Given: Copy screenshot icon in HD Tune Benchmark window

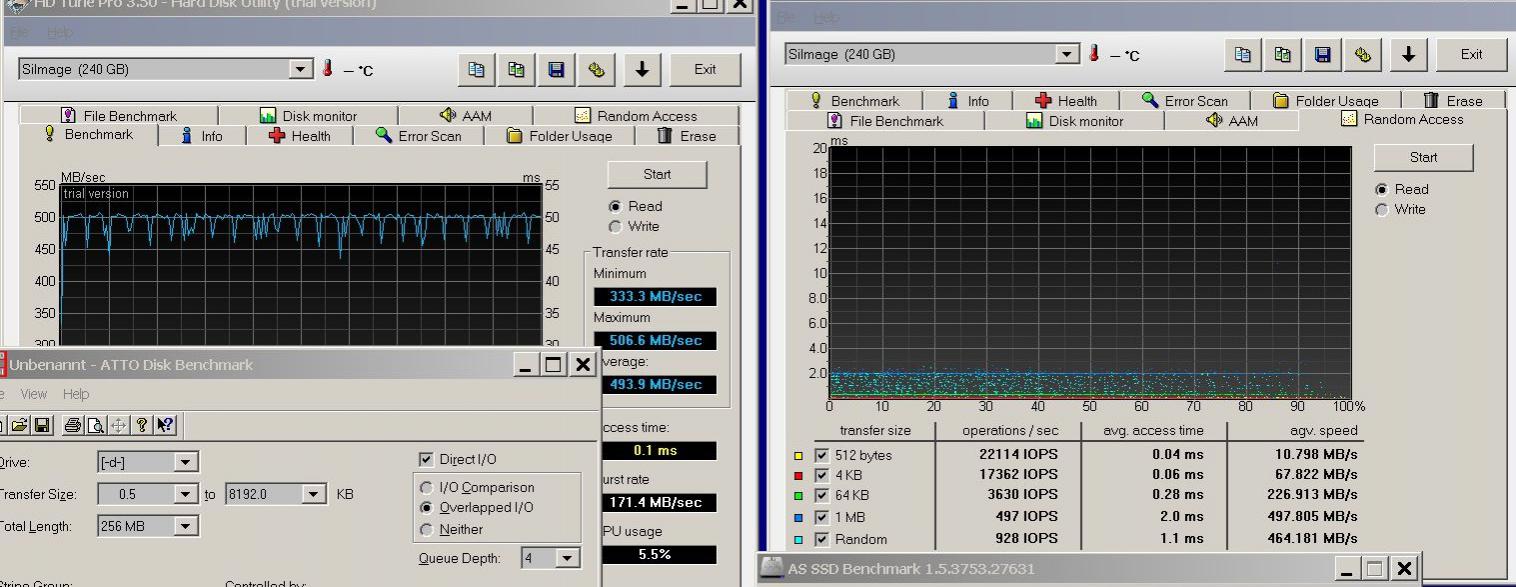Looking at the screenshot, I should point(516,69).
